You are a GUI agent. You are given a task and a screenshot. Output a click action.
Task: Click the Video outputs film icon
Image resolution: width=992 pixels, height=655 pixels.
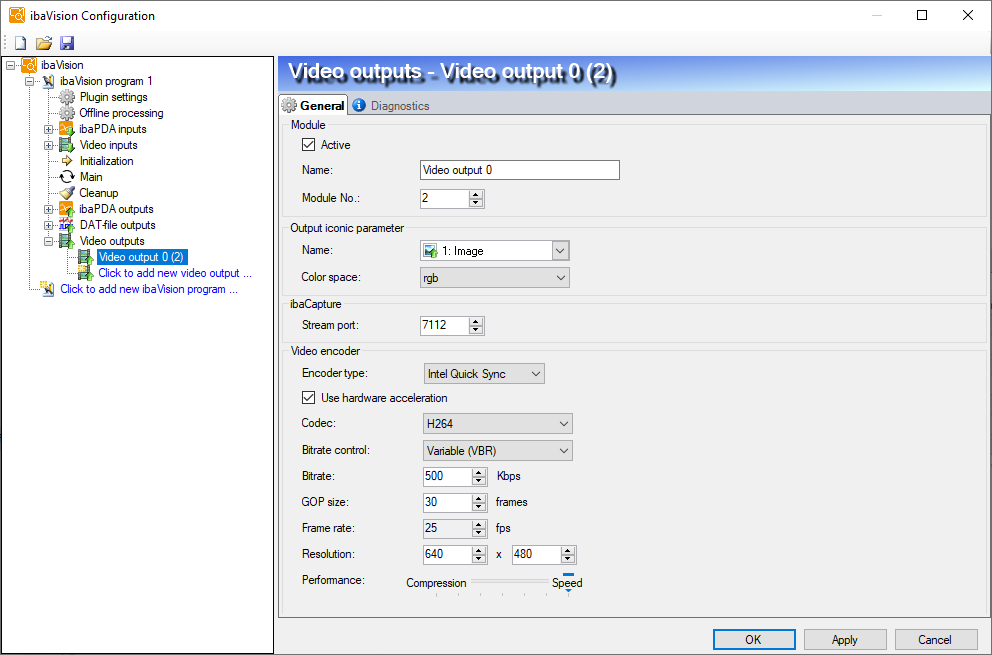click(67, 241)
